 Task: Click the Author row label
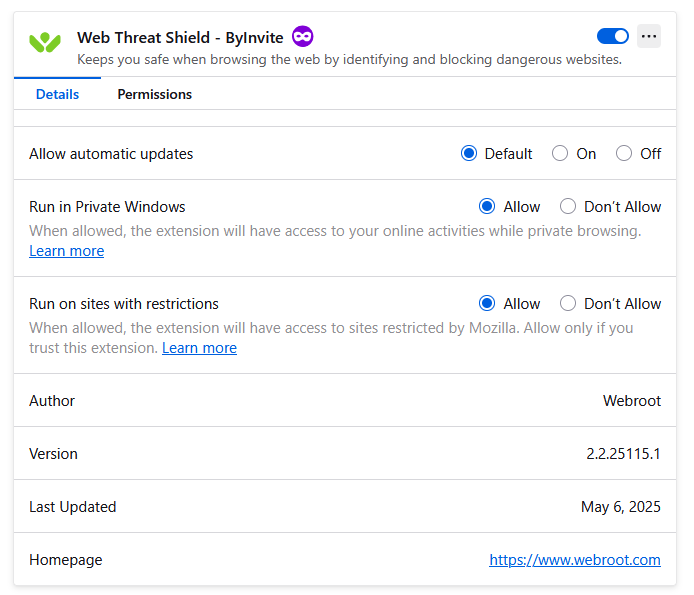click(x=52, y=401)
